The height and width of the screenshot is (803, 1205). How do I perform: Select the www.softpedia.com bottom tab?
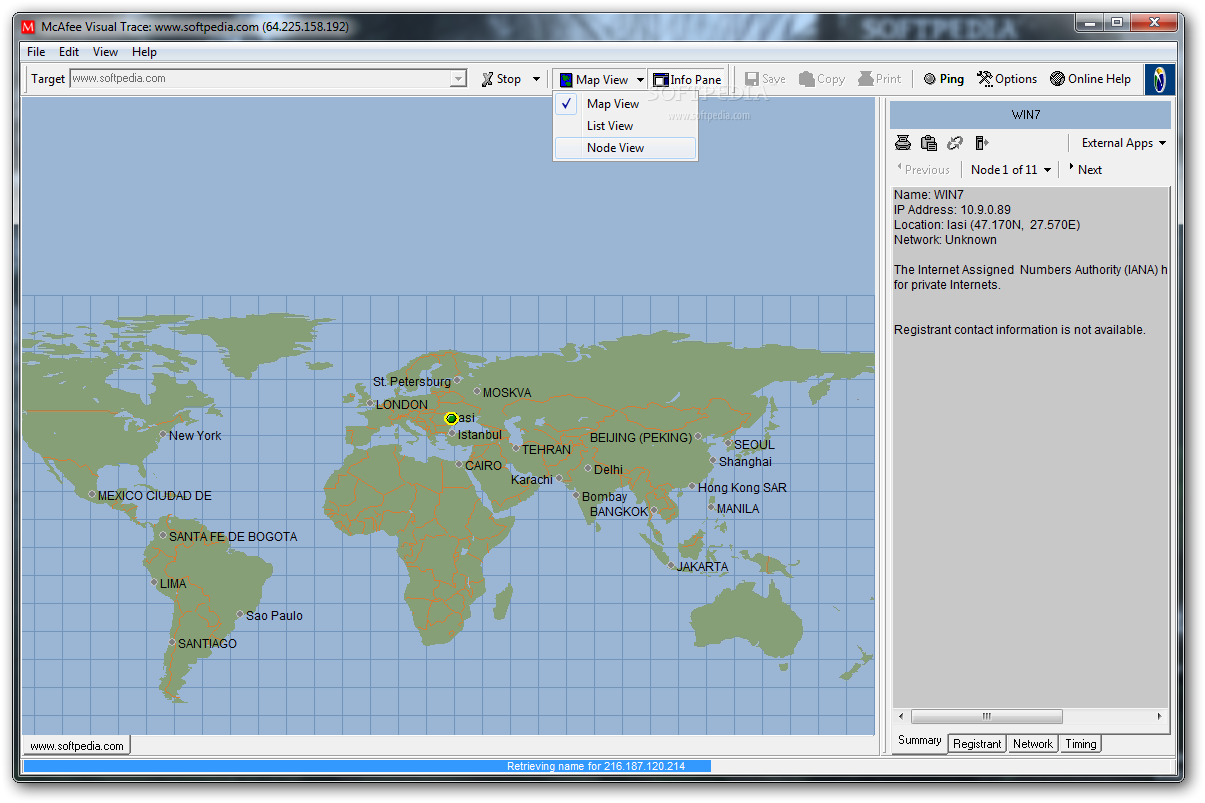[77, 746]
